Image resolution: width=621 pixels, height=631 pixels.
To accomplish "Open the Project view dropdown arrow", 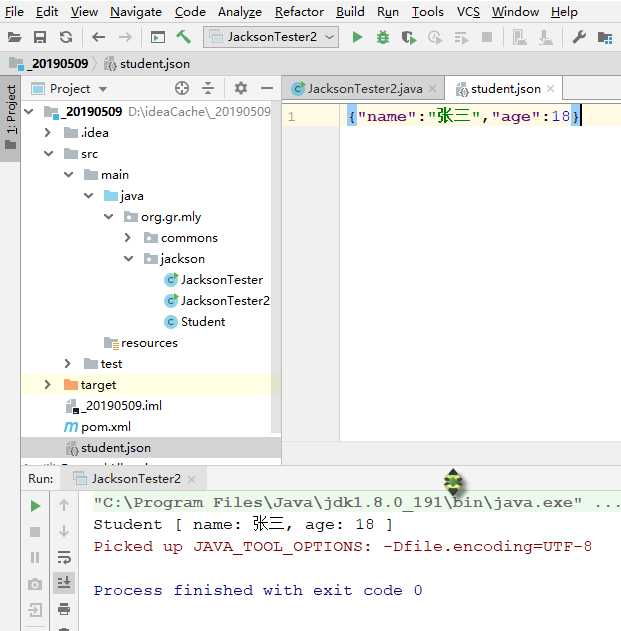I will click(103, 89).
